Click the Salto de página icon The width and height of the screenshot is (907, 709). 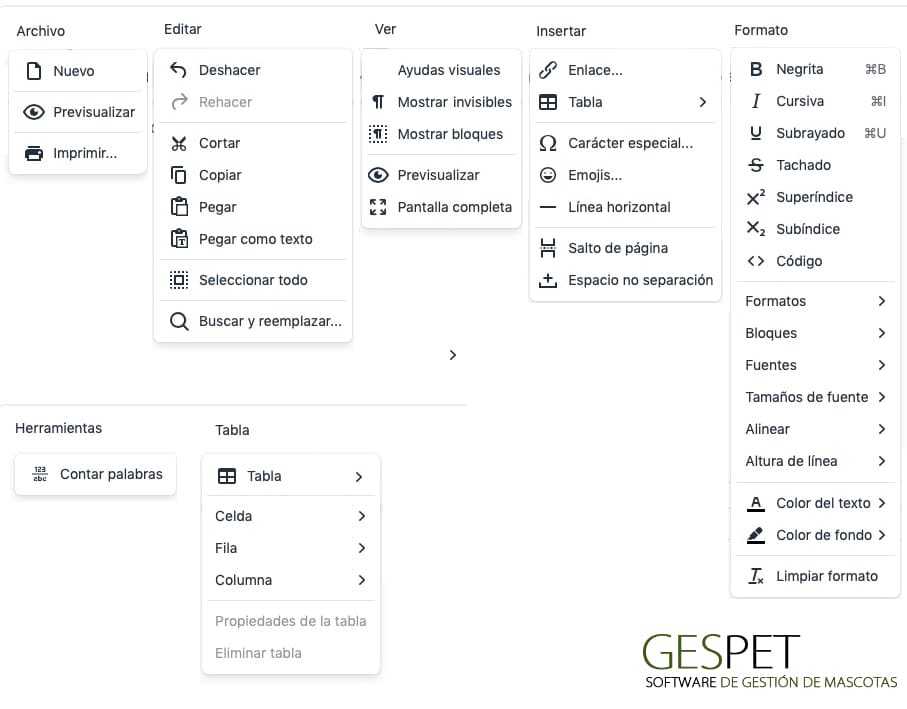(548, 248)
